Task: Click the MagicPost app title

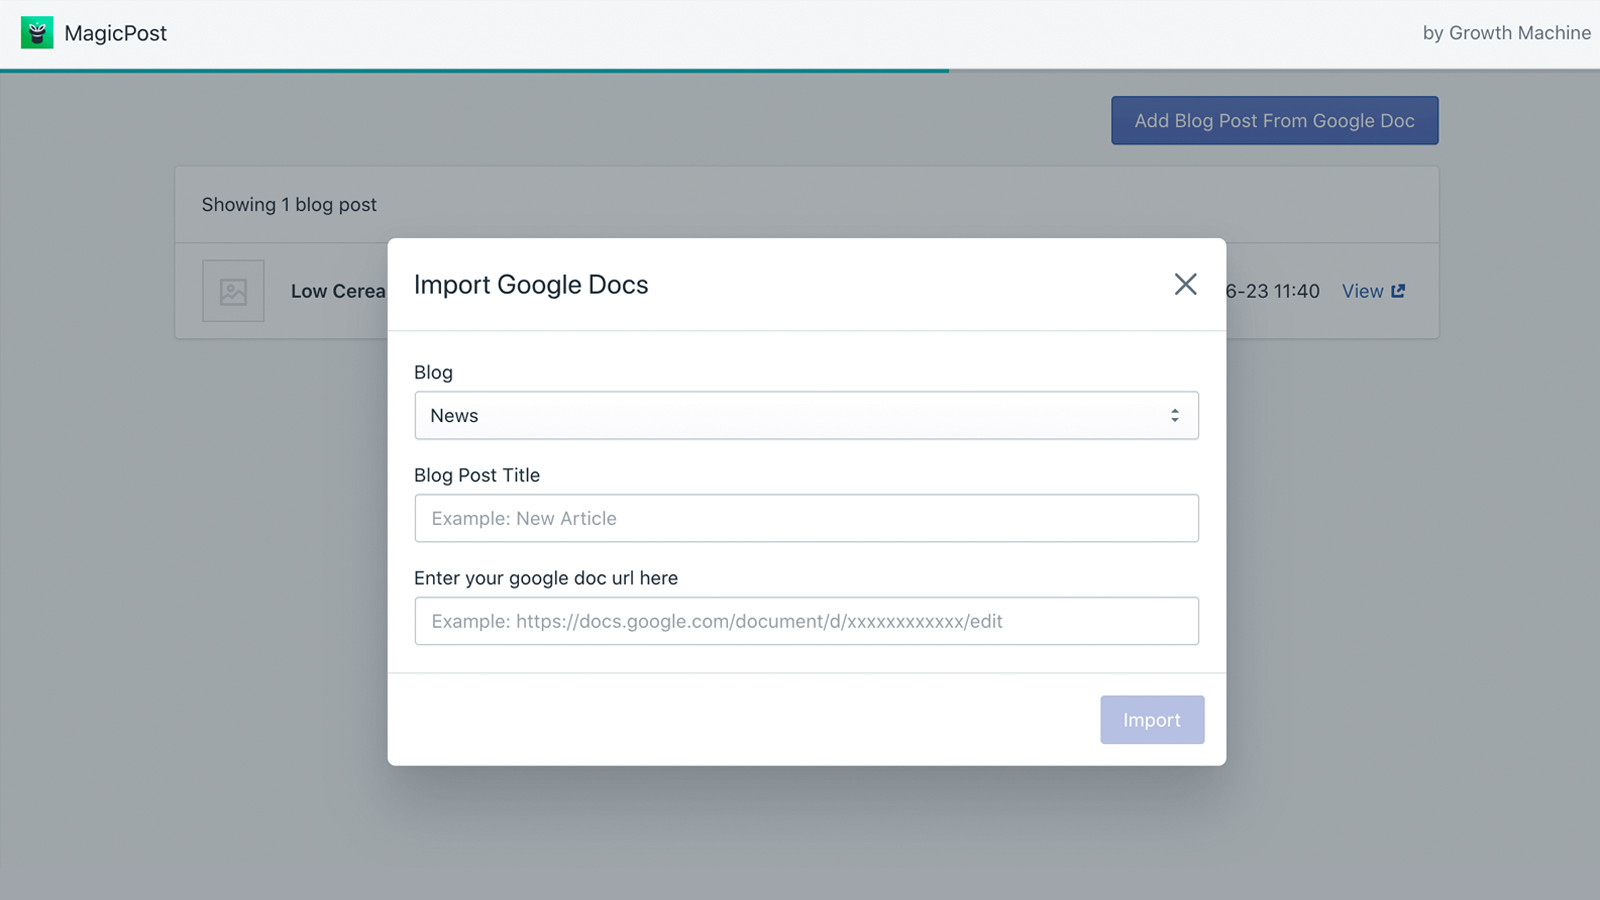Action: pos(116,33)
